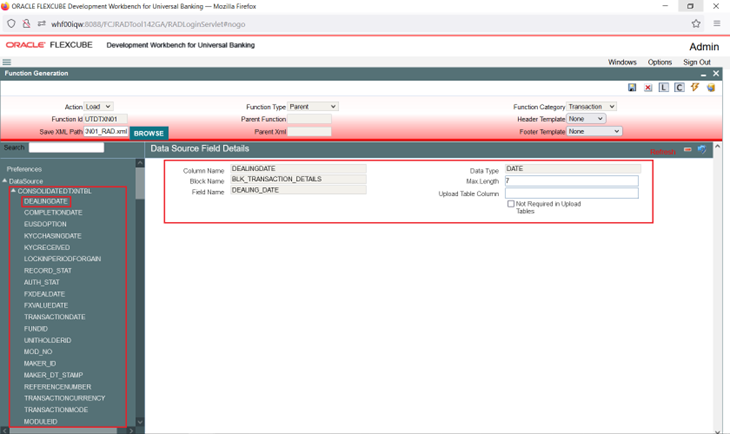Open the Action dropdown
Image resolution: width=730 pixels, height=434 pixels.
(x=98, y=107)
